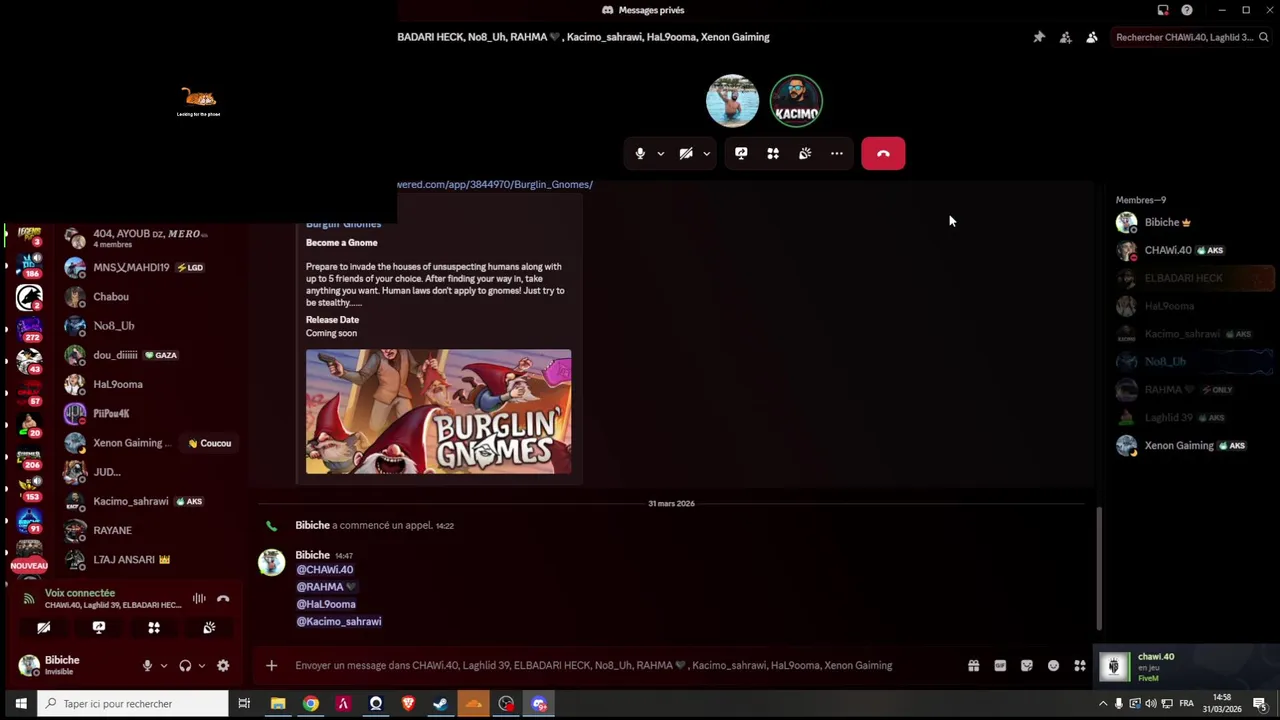Open soundboard from the voice panel
1280x720 pixels.
pyautogui.click(x=209, y=628)
